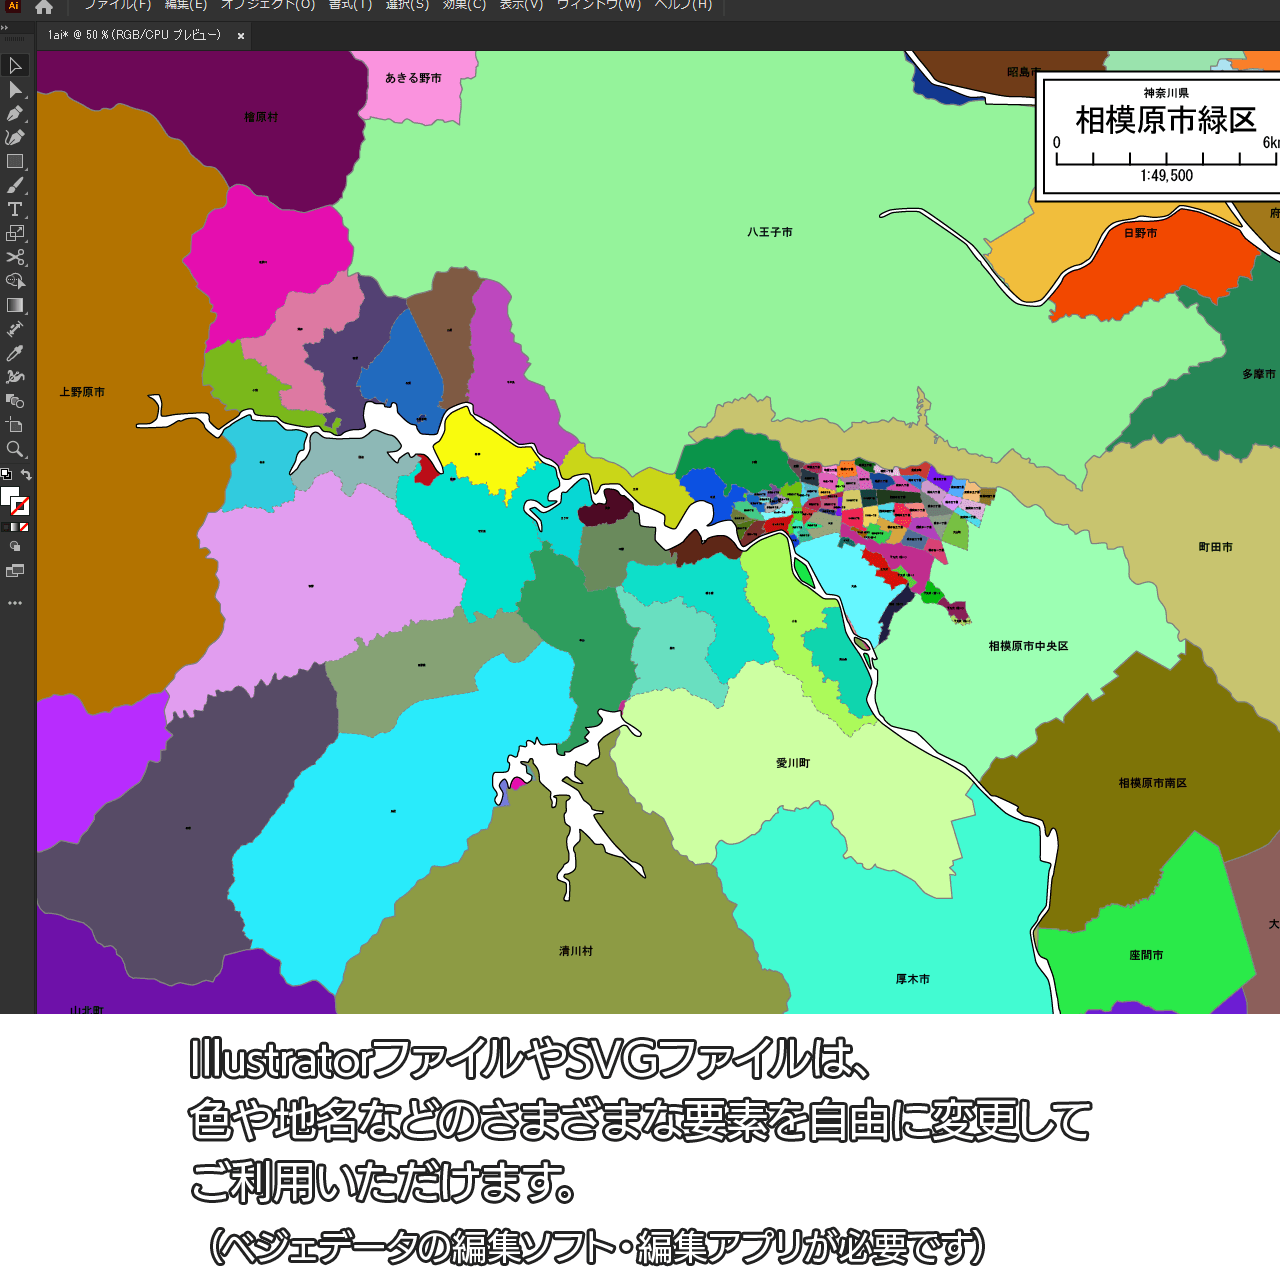
Task: Select the Type tool
Action: point(15,210)
